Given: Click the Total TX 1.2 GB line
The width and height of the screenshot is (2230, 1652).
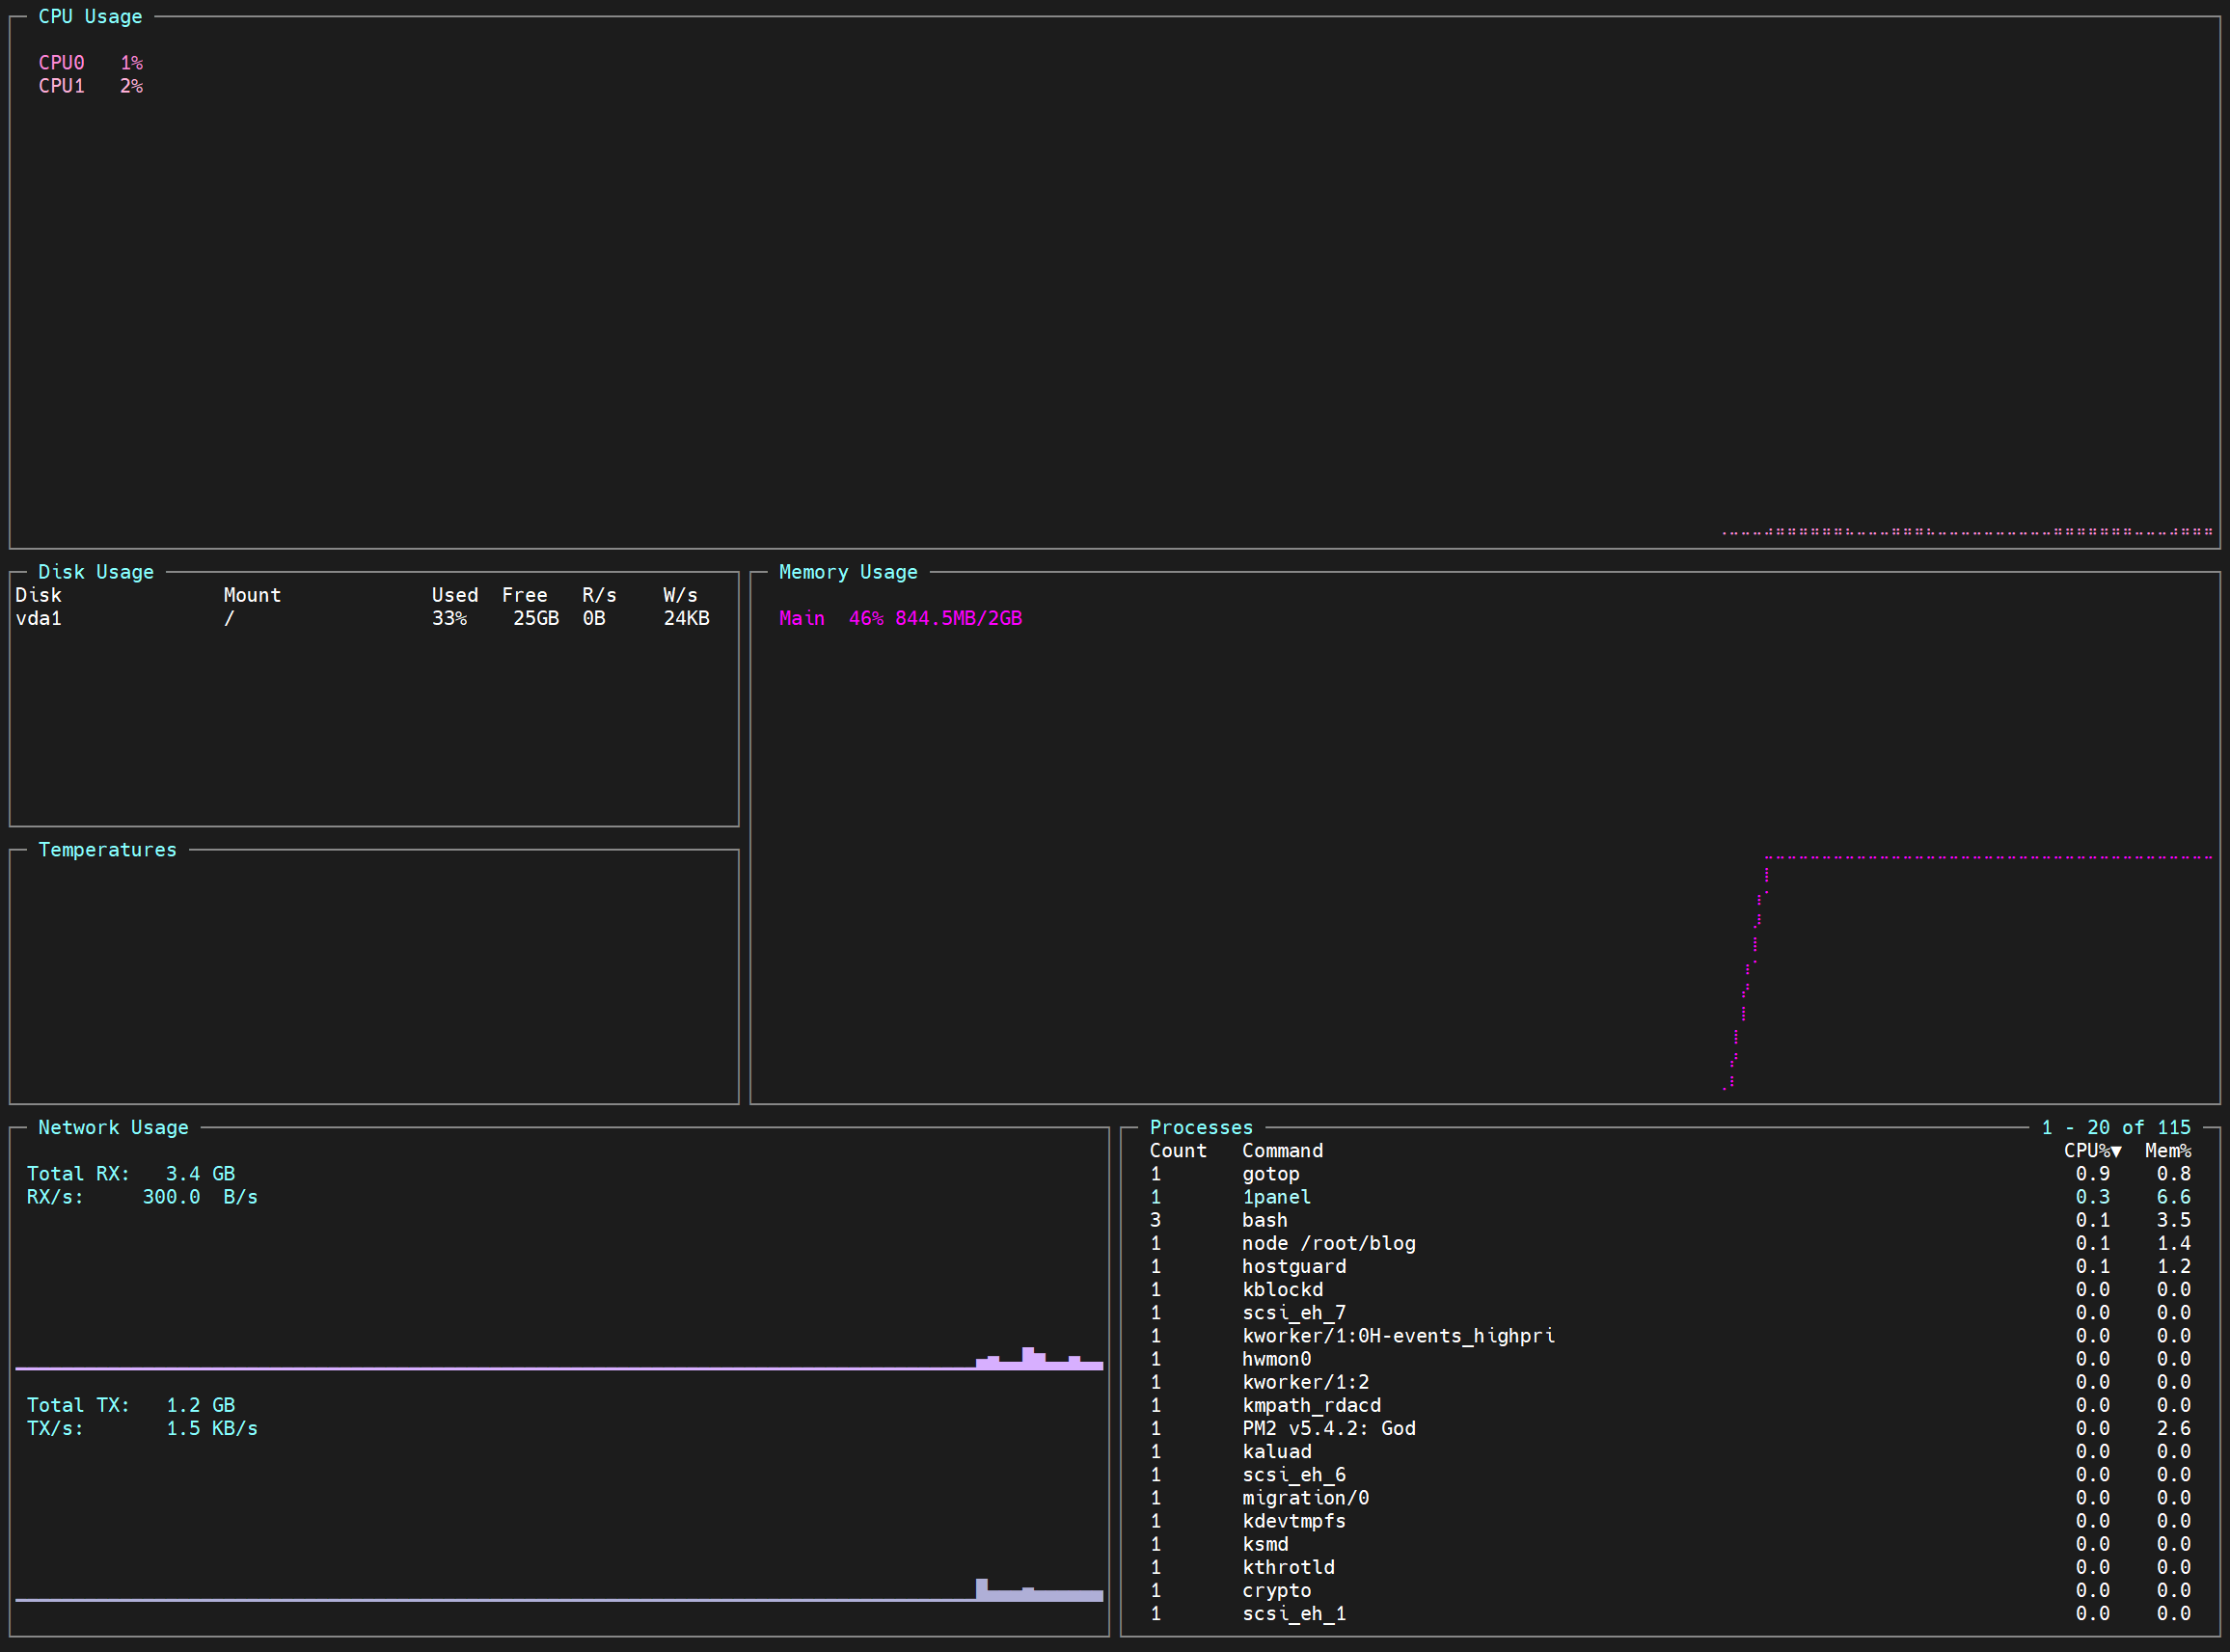Looking at the screenshot, I should point(131,1405).
